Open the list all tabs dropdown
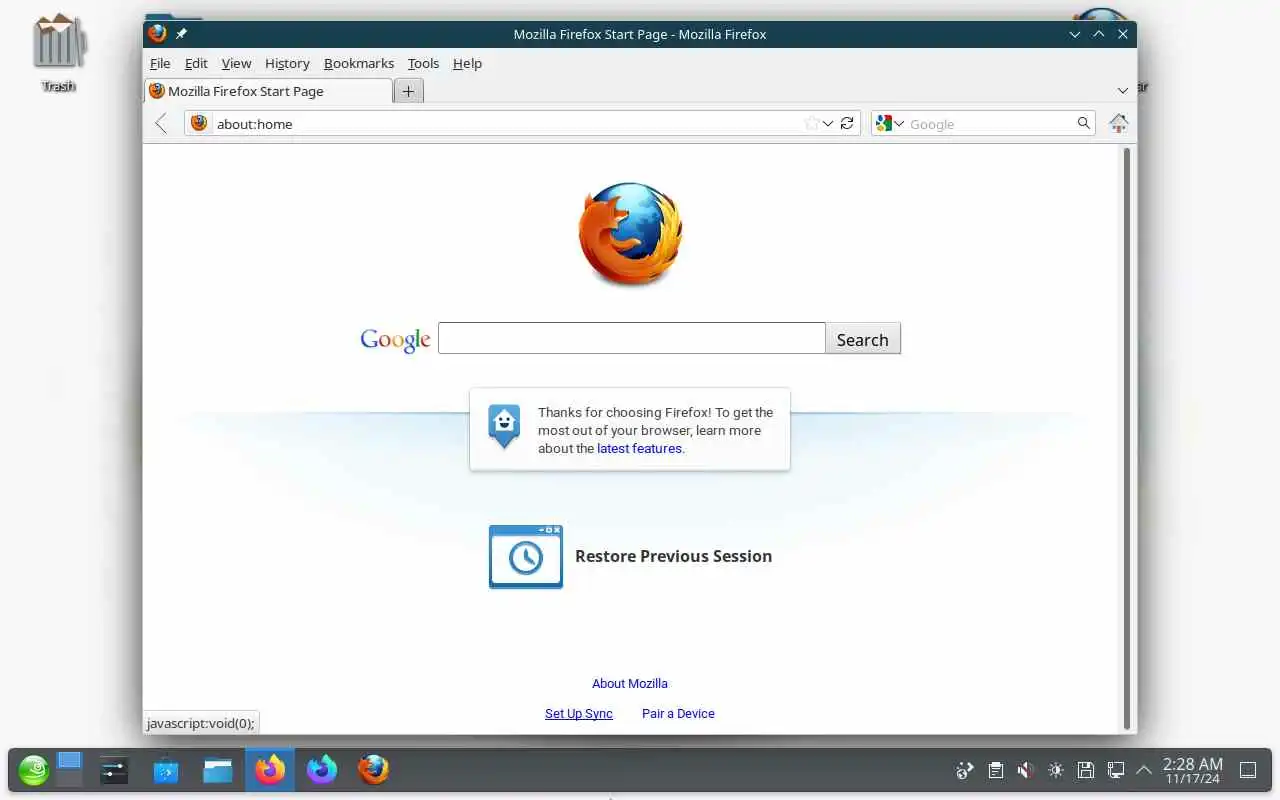The height and width of the screenshot is (800, 1280). (x=1123, y=91)
